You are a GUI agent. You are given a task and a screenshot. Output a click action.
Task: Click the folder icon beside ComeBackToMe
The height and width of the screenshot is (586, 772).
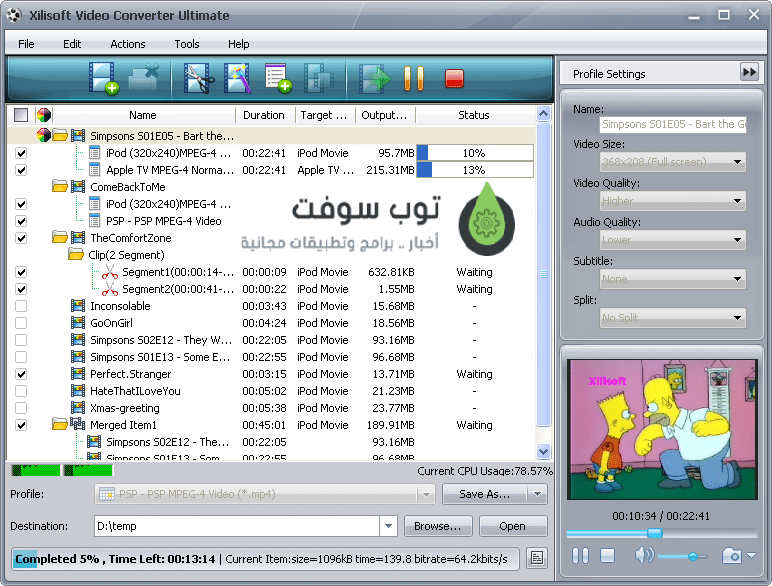pyautogui.click(x=60, y=187)
